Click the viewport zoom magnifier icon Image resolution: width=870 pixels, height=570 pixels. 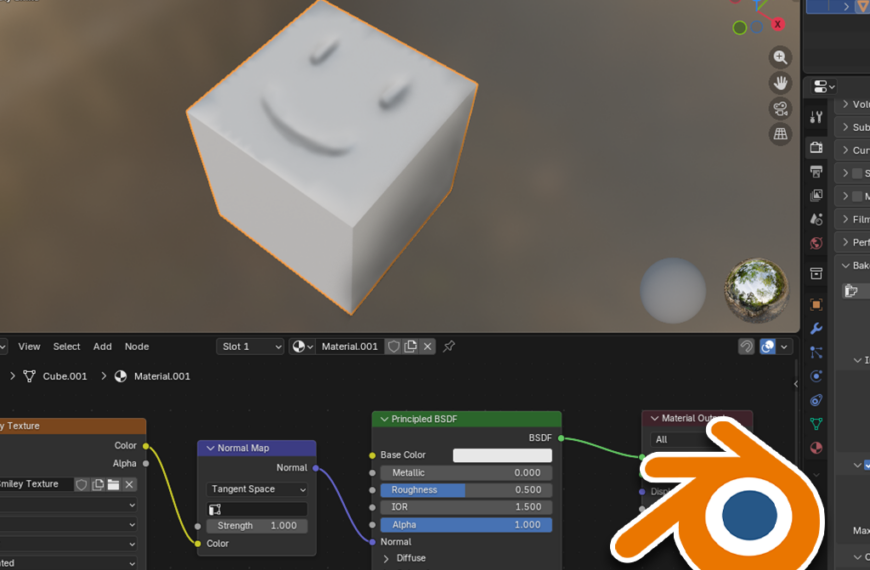click(780, 57)
